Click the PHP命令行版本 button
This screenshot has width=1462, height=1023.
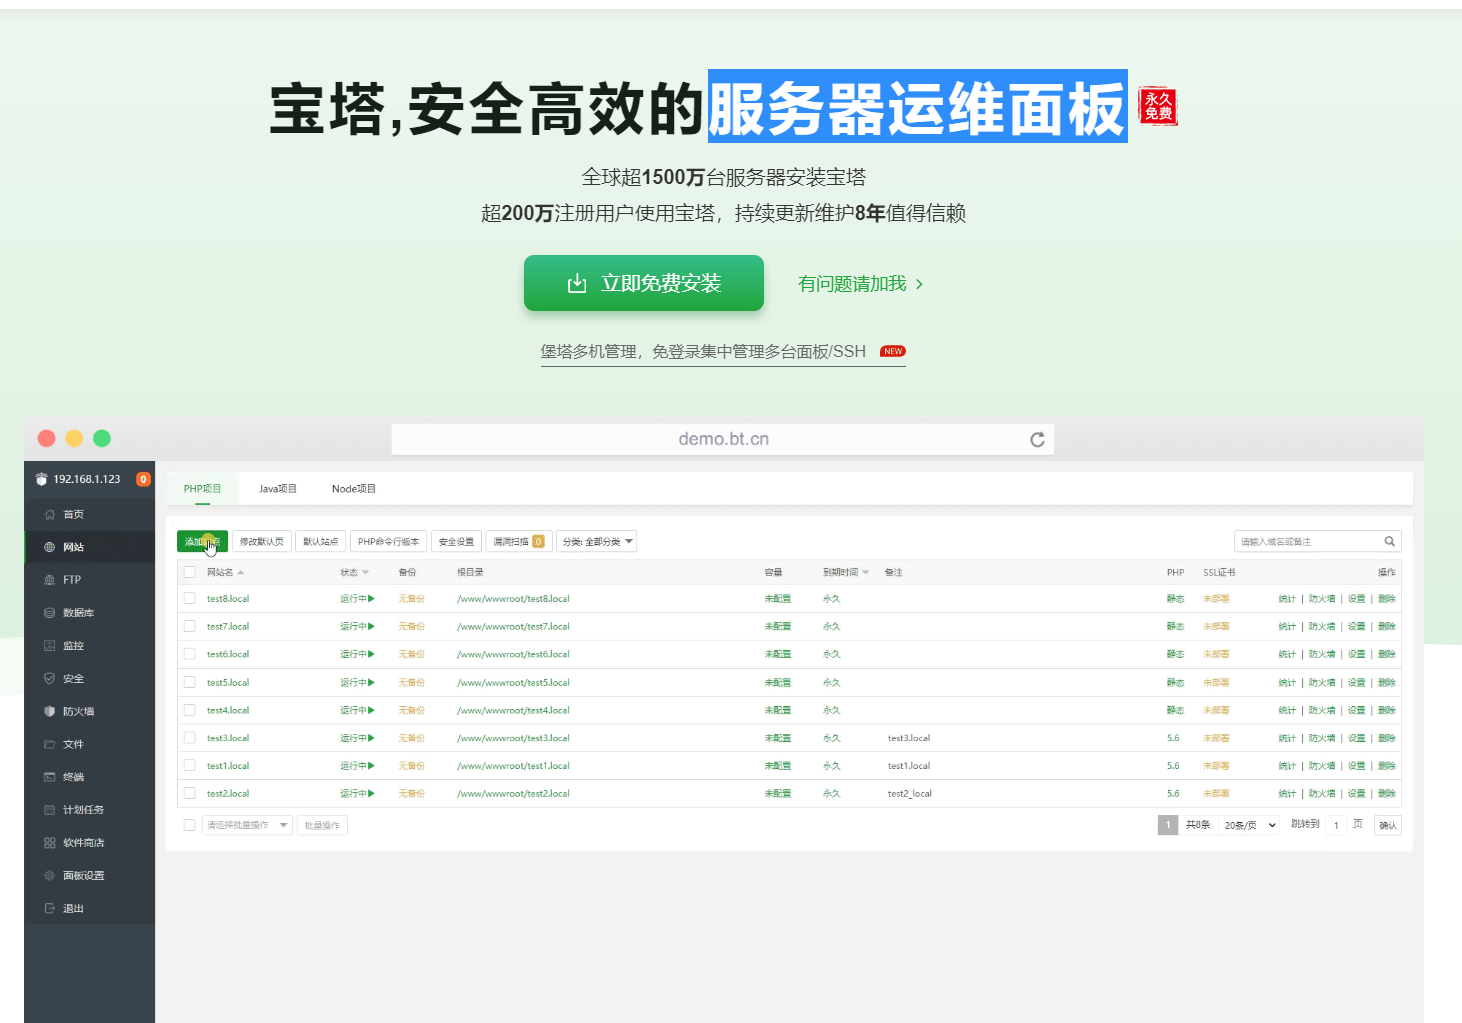tap(389, 541)
